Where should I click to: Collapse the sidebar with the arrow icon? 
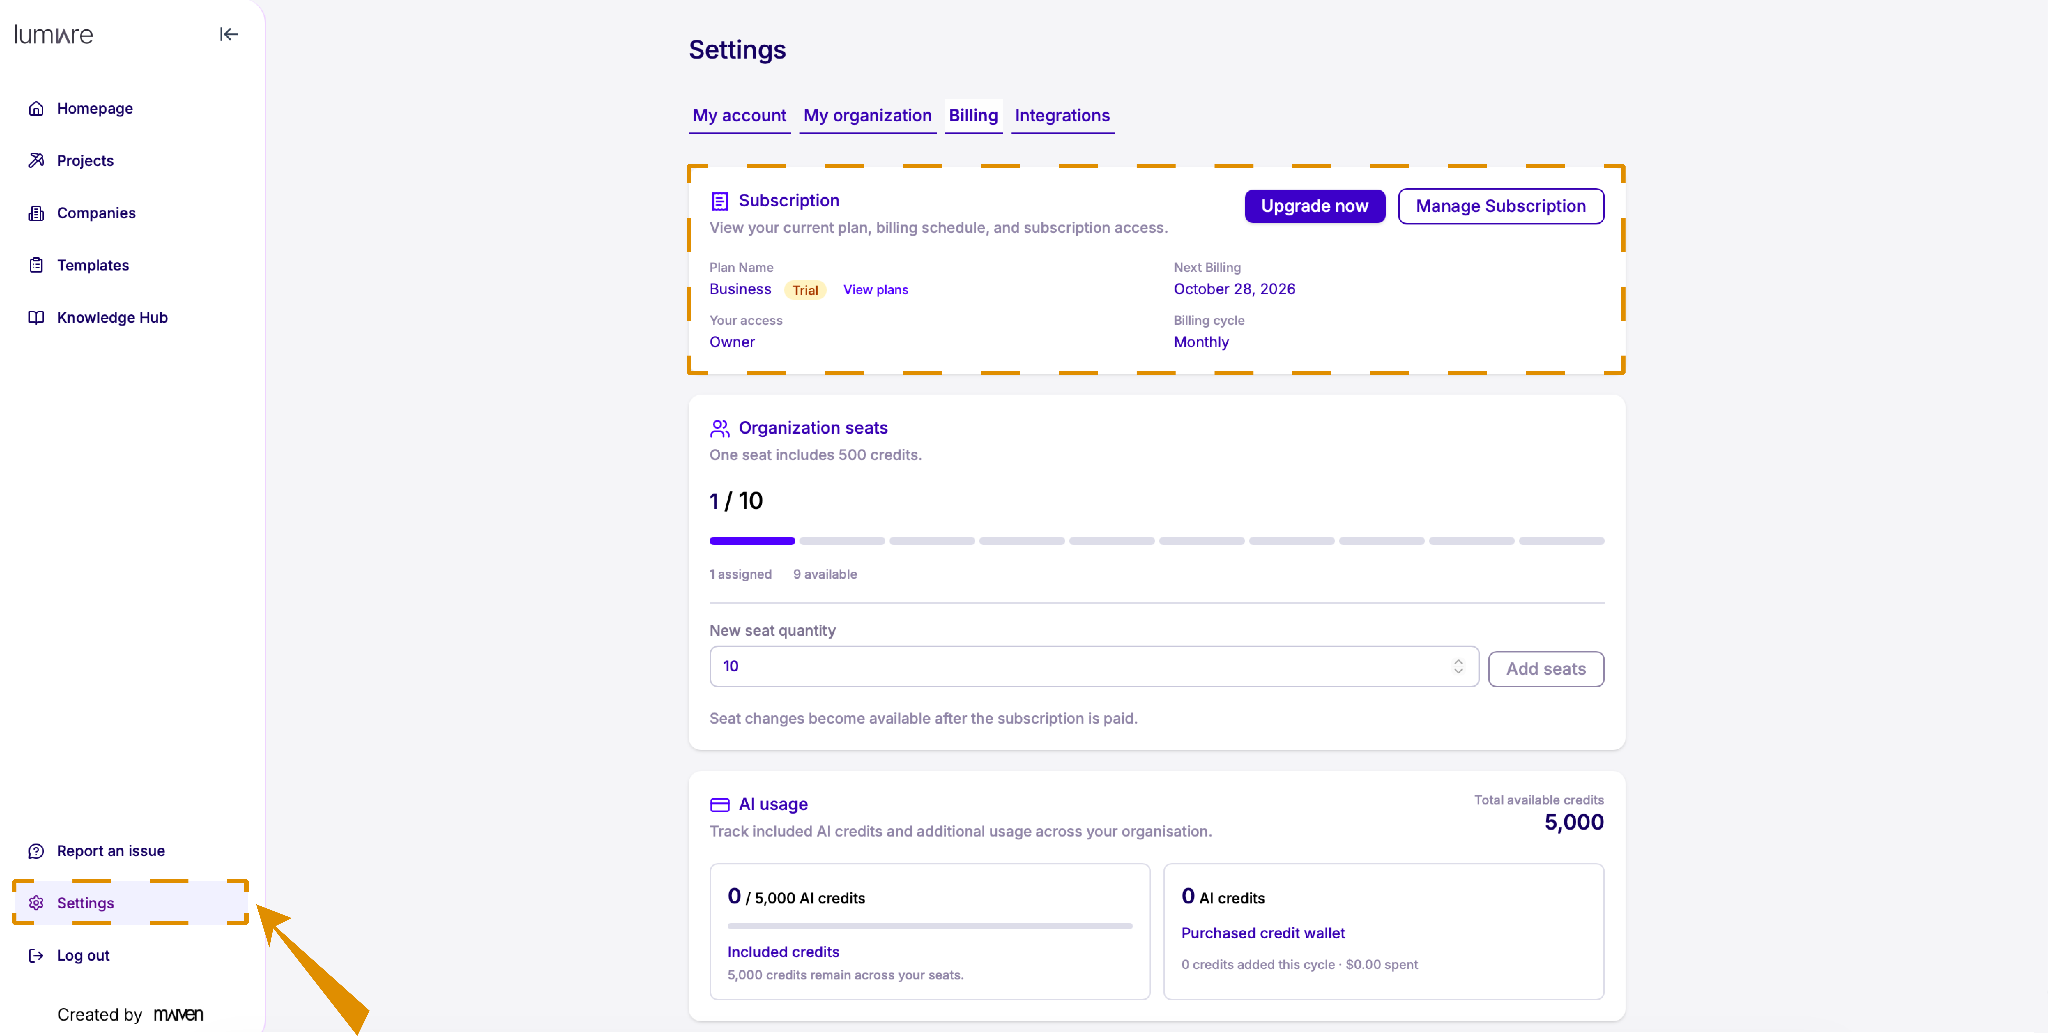(229, 34)
